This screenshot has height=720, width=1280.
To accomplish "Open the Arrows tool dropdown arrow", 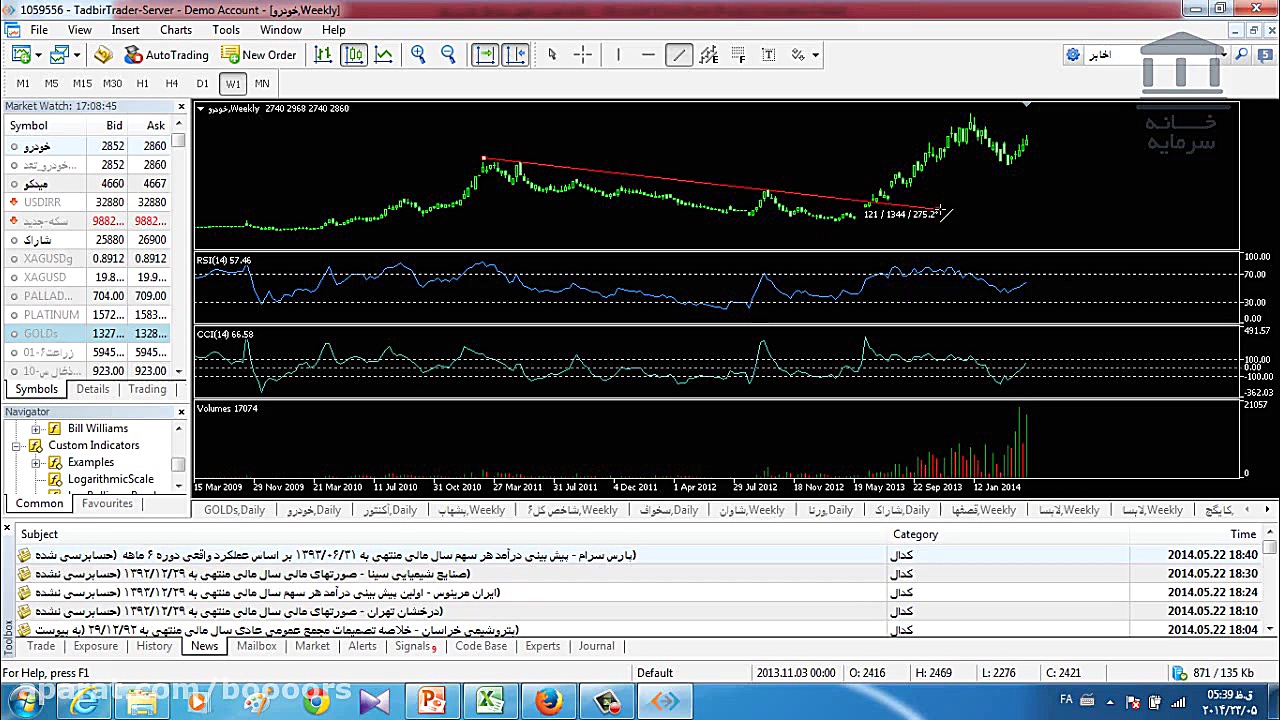I will coord(816,55).
